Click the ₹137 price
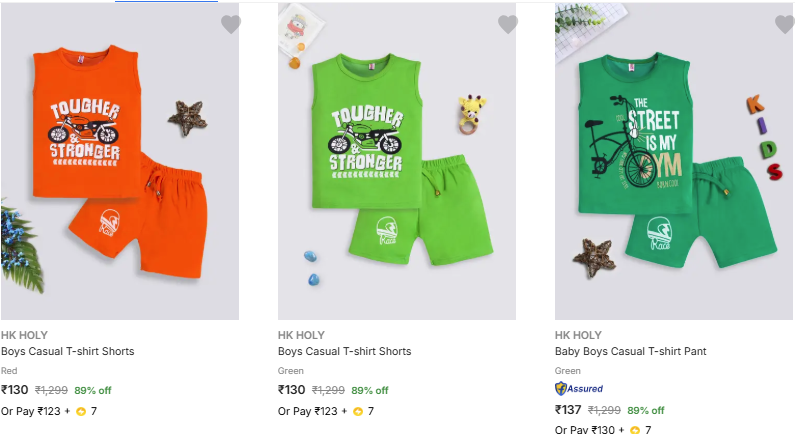 (x=568, y=410)
